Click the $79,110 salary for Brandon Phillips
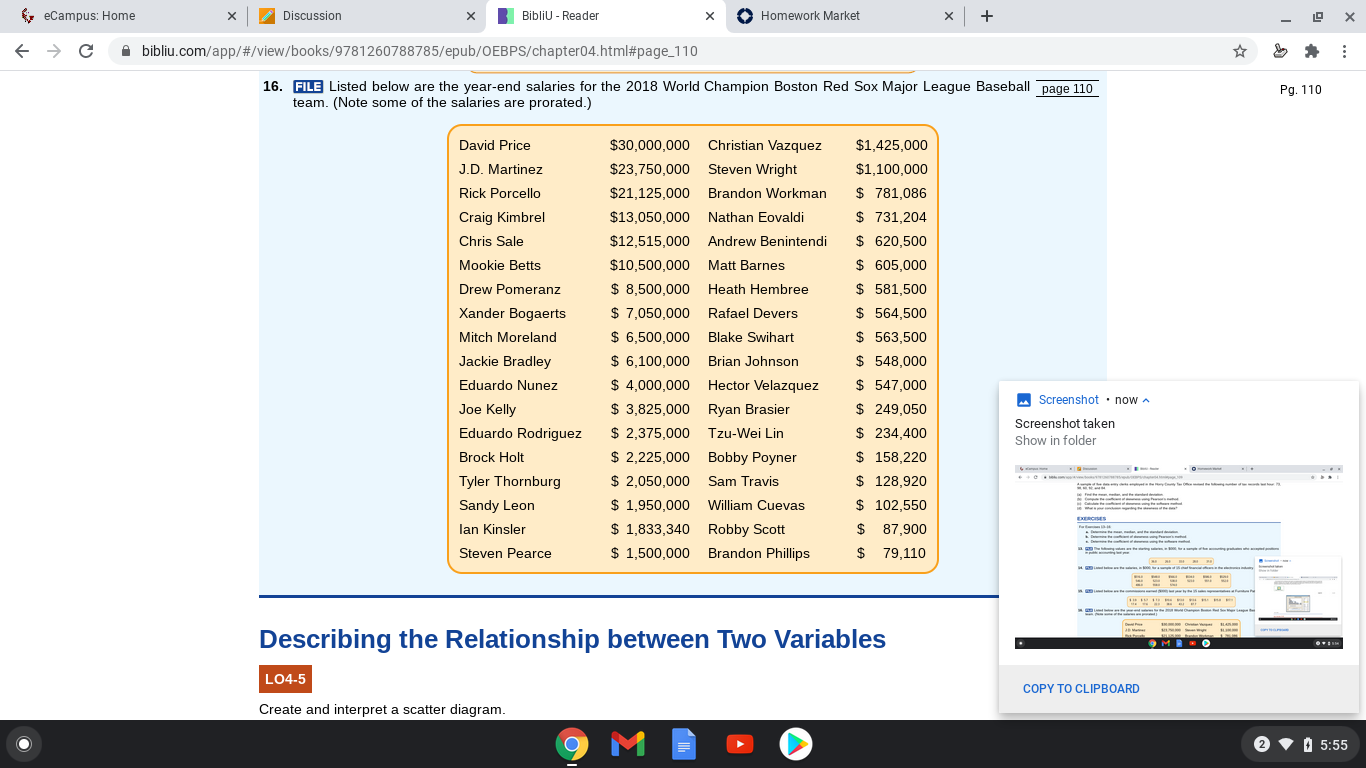The height and width of the screenshot is (768, 1366). [891, 553]
